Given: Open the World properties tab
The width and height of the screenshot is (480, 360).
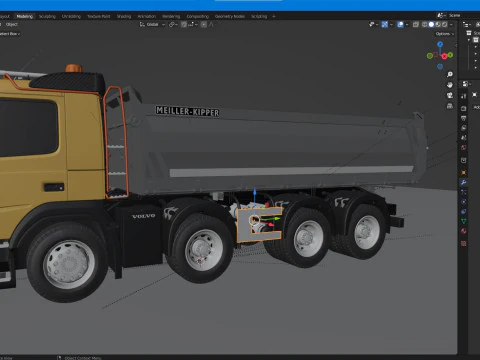Looking at the screenshot, I should [x=464, y=147].
